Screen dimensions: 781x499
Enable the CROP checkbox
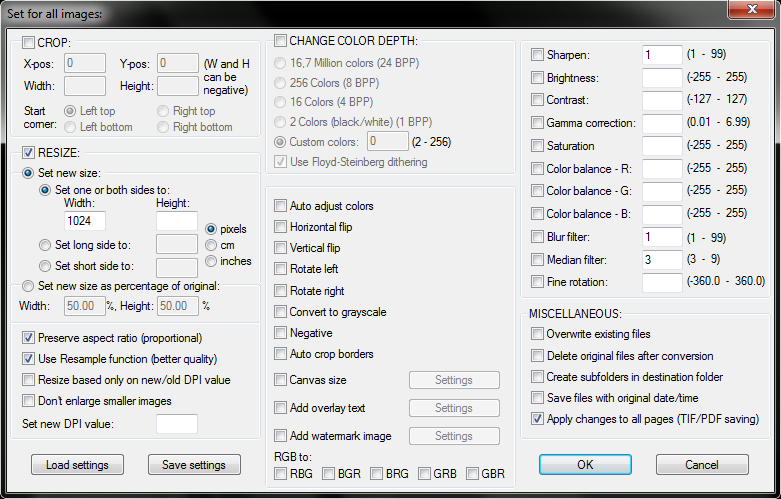click(x=28, y=43)
